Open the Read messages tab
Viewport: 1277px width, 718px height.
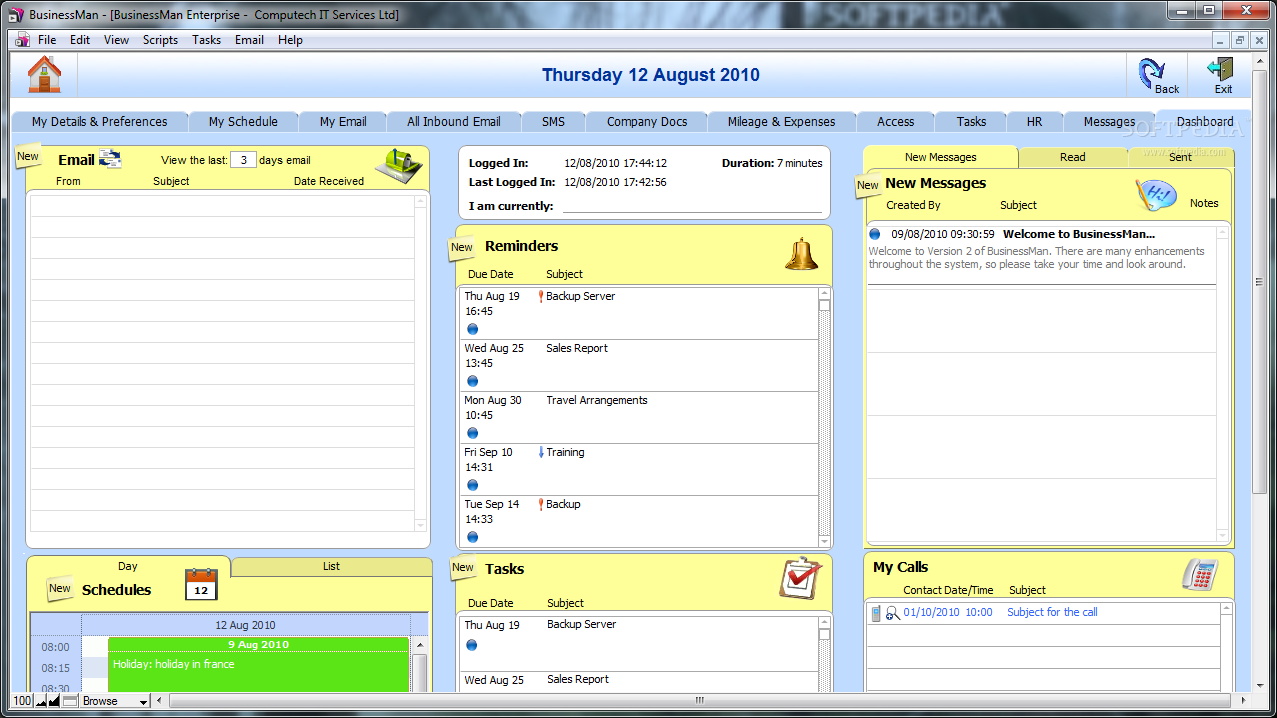tap(1073, 157)
